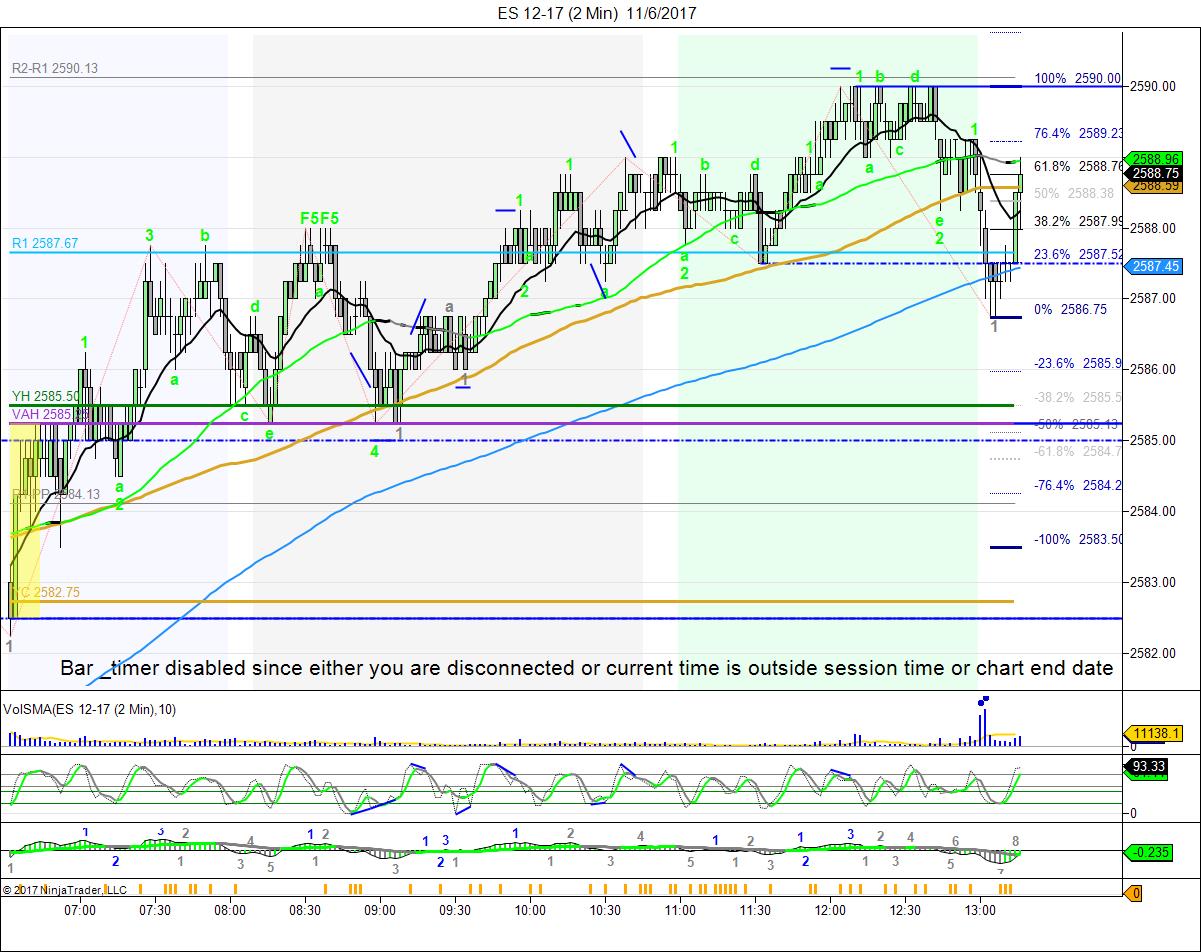This screenshot has height=952, width=1201.
Task: Click the 08:30 time axis label
Action: 305,910
